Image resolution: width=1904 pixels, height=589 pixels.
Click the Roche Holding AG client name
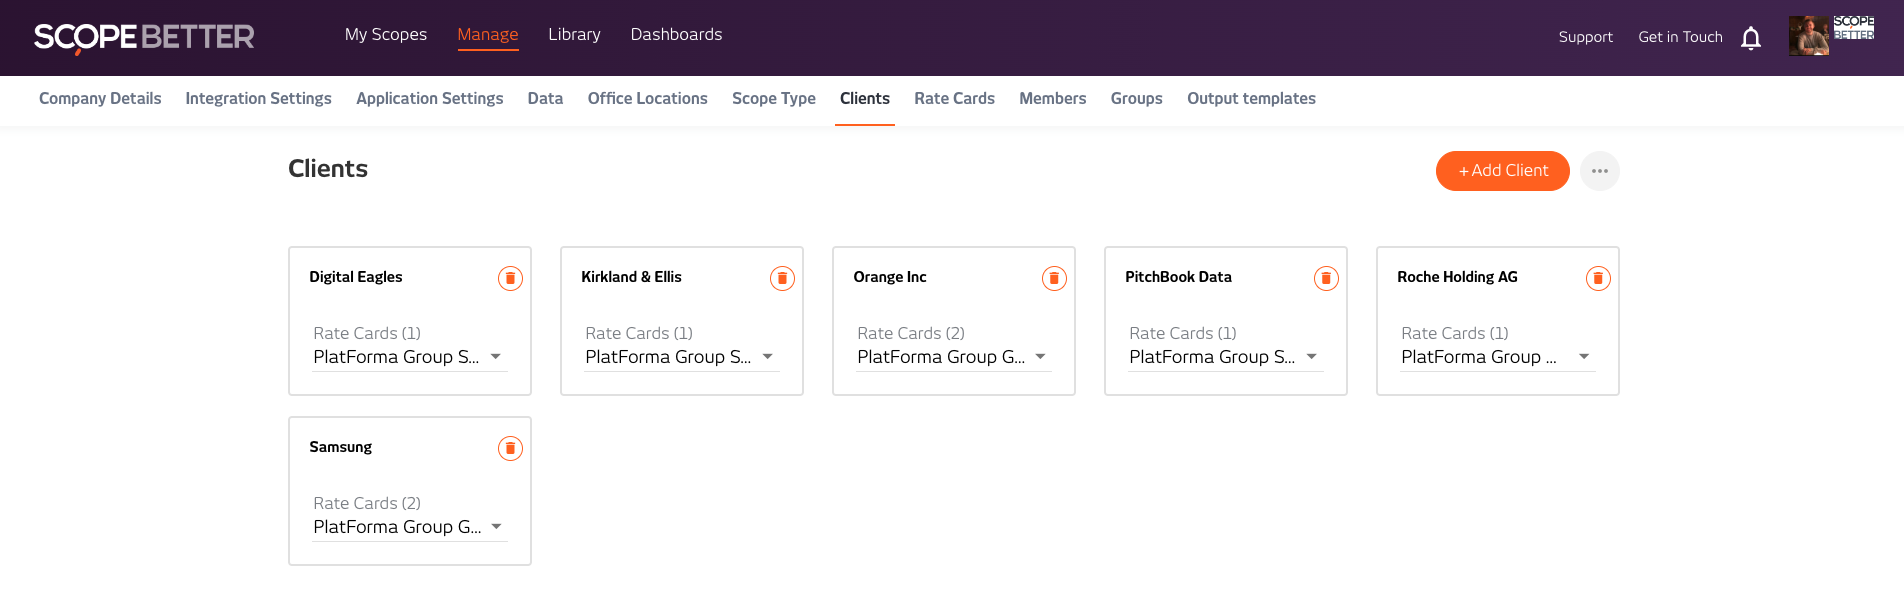pyautogui.click(x=1457, y=277)
